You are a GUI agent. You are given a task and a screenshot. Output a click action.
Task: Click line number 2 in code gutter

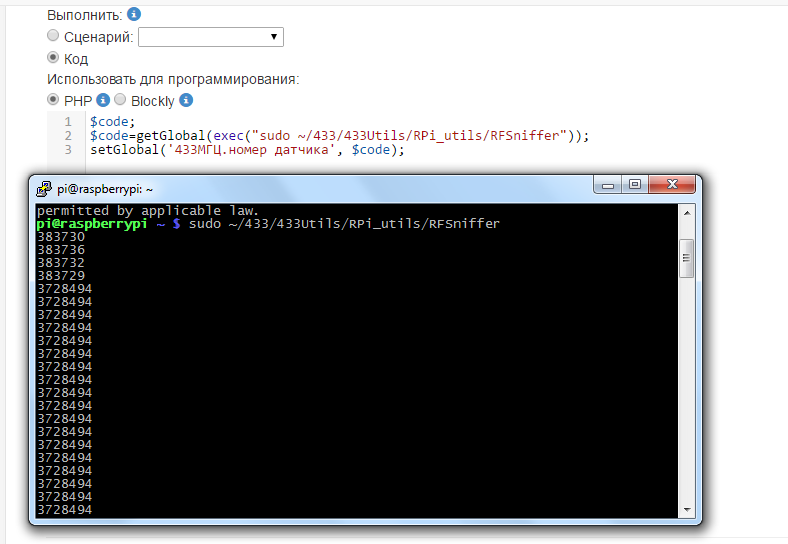[68, 136]
